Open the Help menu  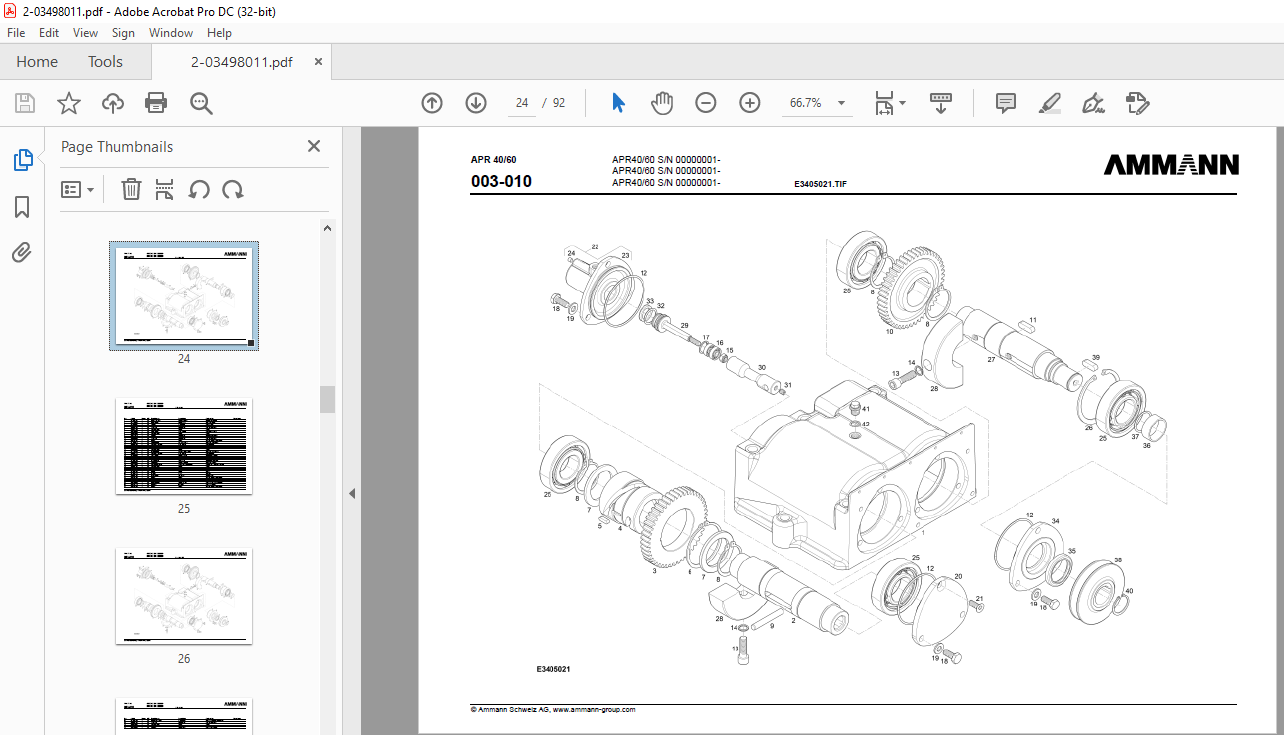click(x=219, y=33)
